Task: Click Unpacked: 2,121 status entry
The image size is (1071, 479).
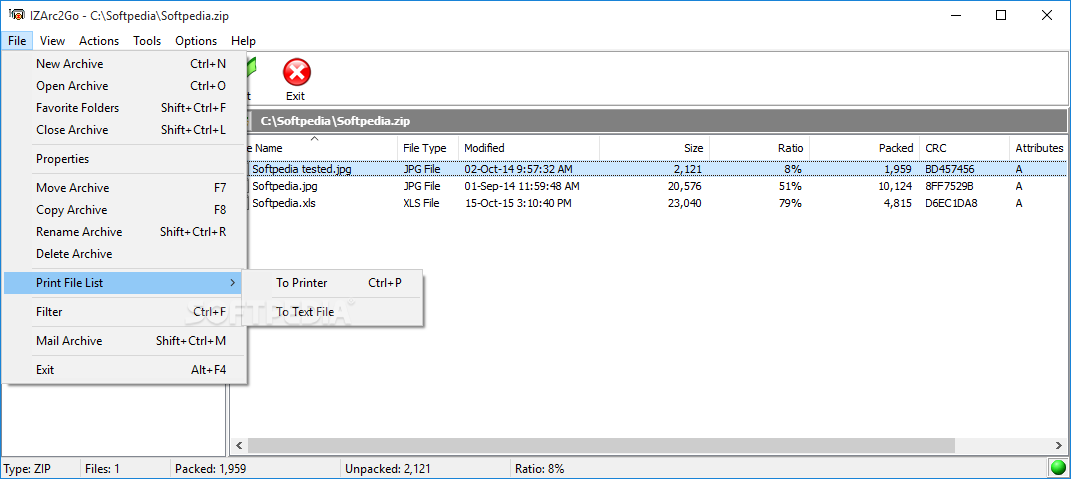Action: click(387, 469)
